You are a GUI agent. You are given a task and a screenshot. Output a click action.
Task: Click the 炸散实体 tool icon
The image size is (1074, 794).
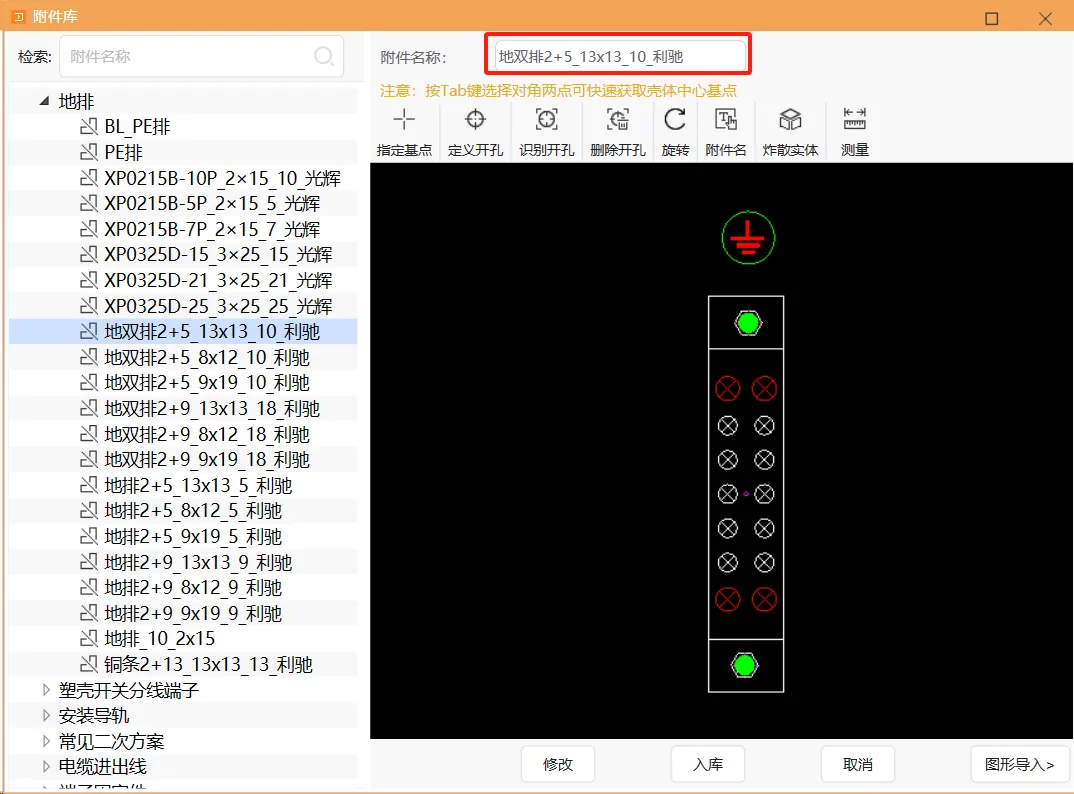tap(790, 120)
